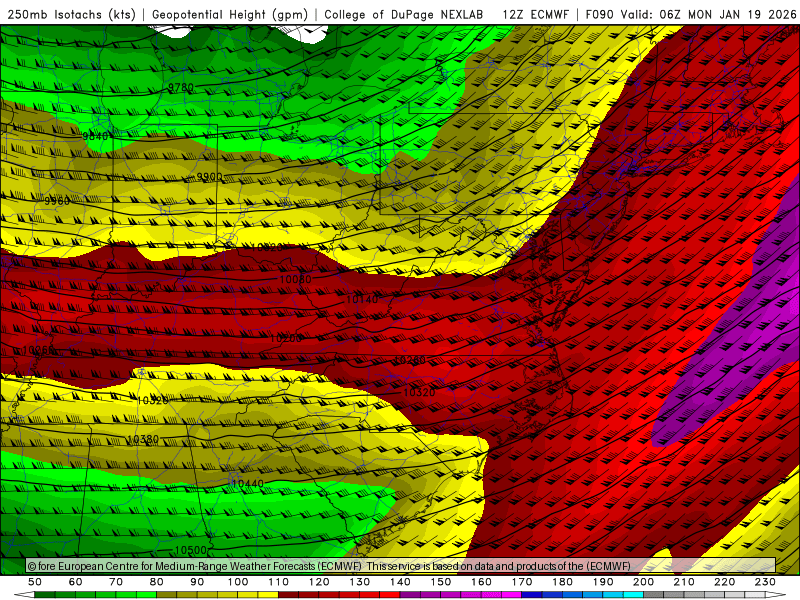Click the 120 value on the color scale

(319, 582)
